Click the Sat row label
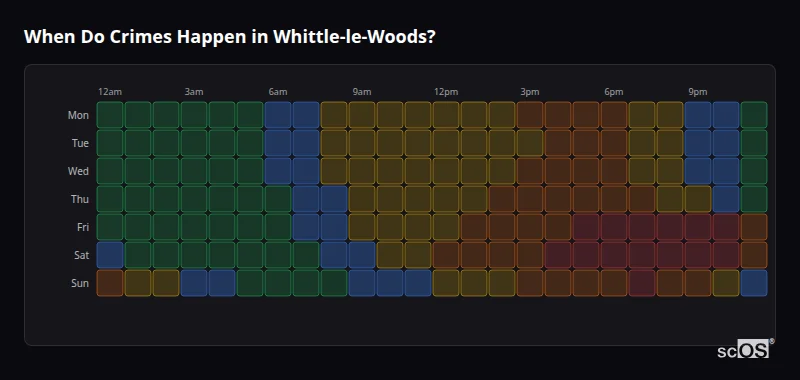800x380 pixels. (81, 255)
